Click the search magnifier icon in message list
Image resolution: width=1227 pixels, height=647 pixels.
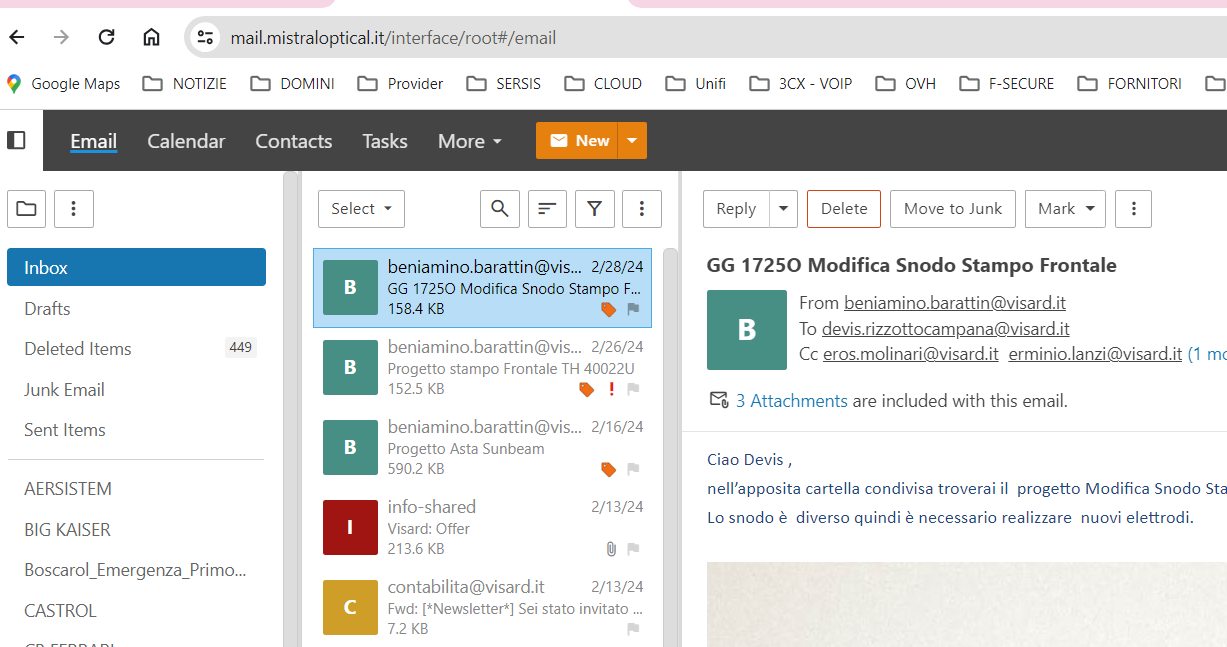point(500,209)
